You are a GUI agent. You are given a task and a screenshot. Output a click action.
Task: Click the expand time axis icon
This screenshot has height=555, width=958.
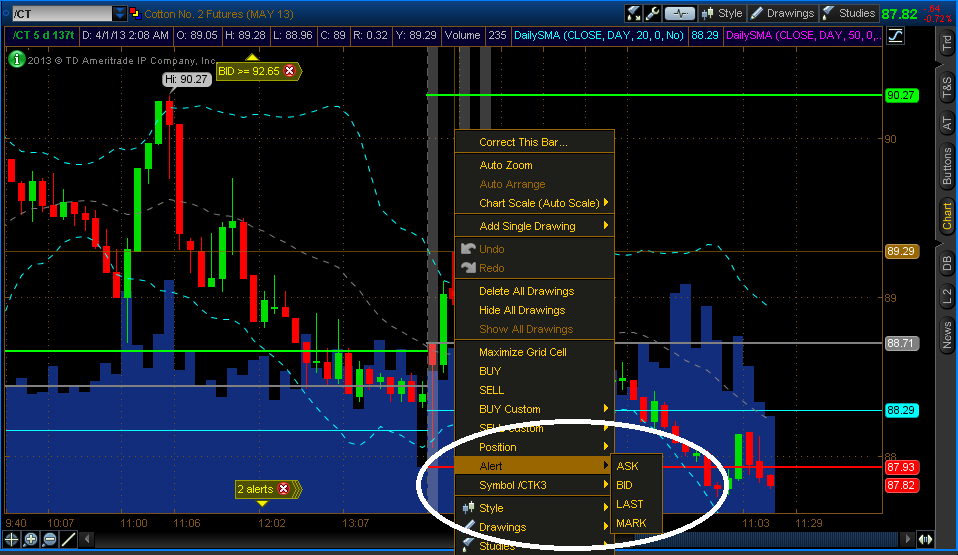tap(925, 539)
